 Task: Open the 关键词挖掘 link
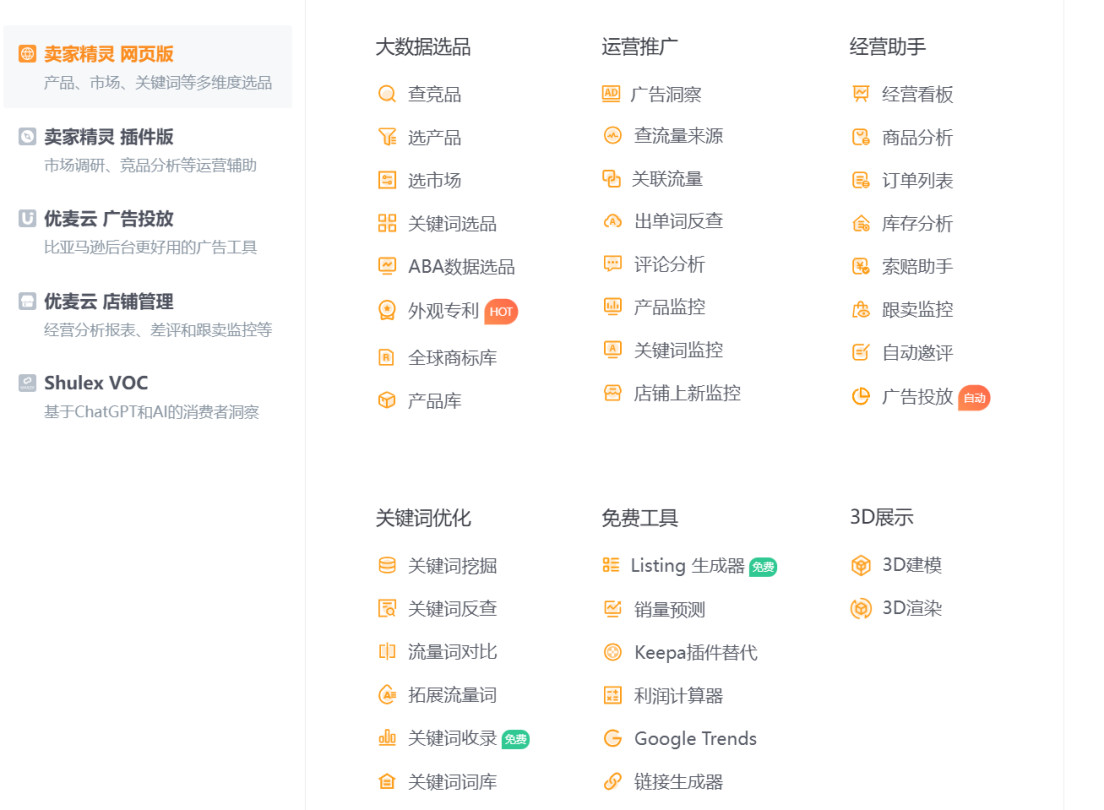(x=452, y=566)
